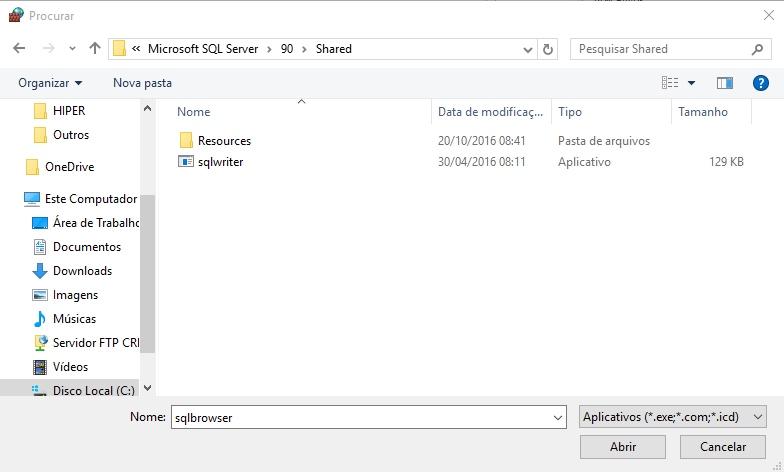784x472 pixels.
Task: Toggle the preview pane icon
Action: point(725,83)
